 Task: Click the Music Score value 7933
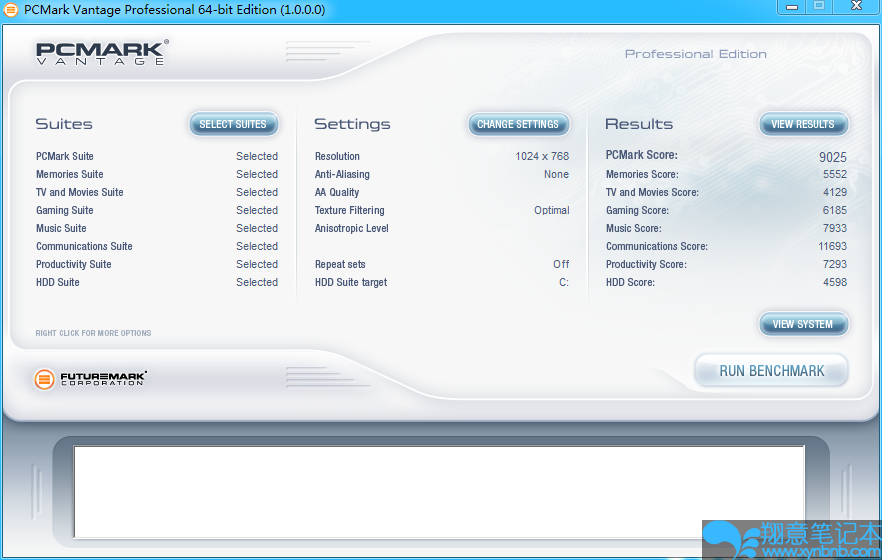click(x=835, y=228)
